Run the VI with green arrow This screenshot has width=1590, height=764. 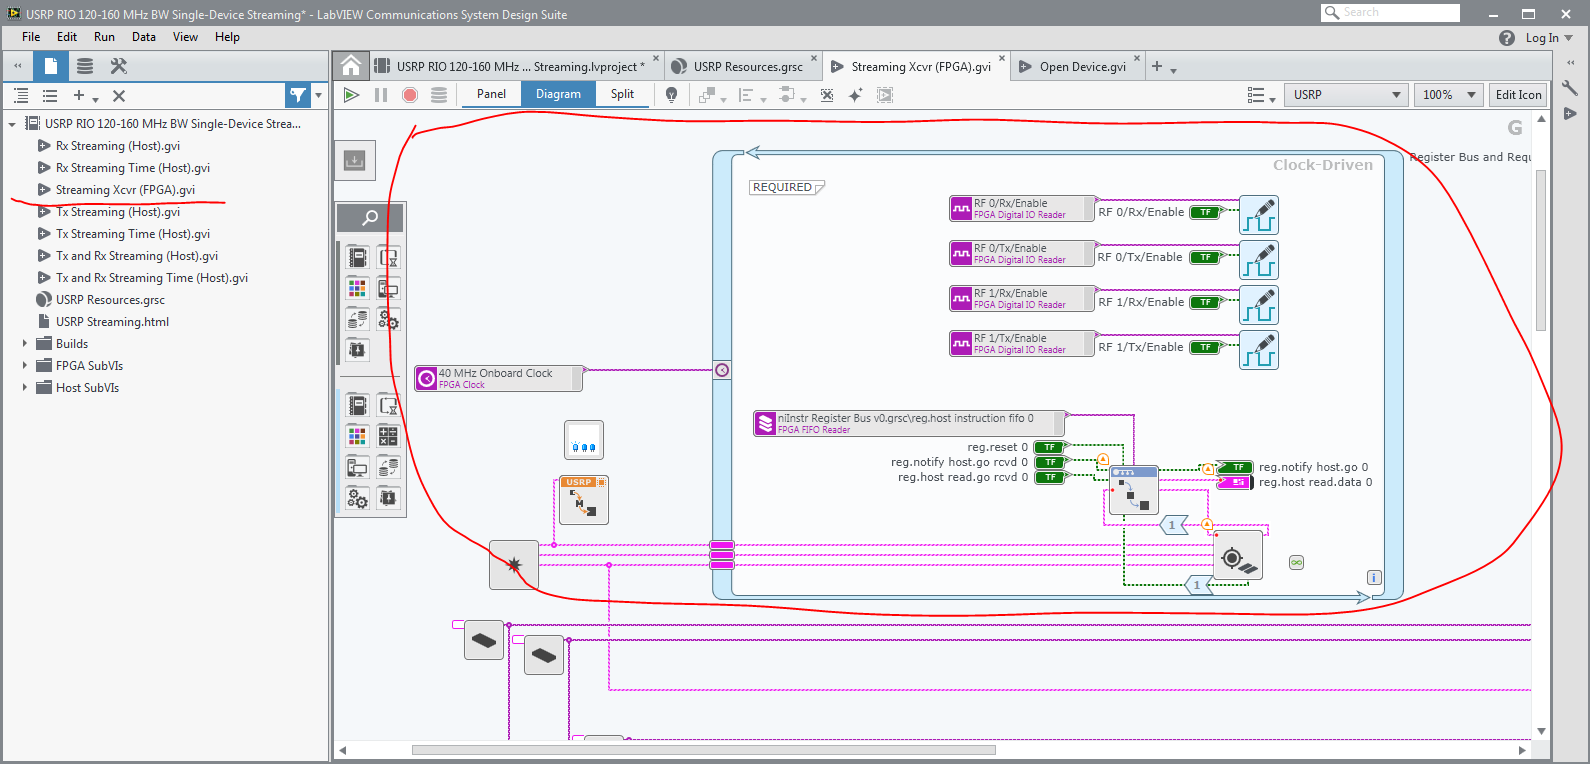pos(351,95)
